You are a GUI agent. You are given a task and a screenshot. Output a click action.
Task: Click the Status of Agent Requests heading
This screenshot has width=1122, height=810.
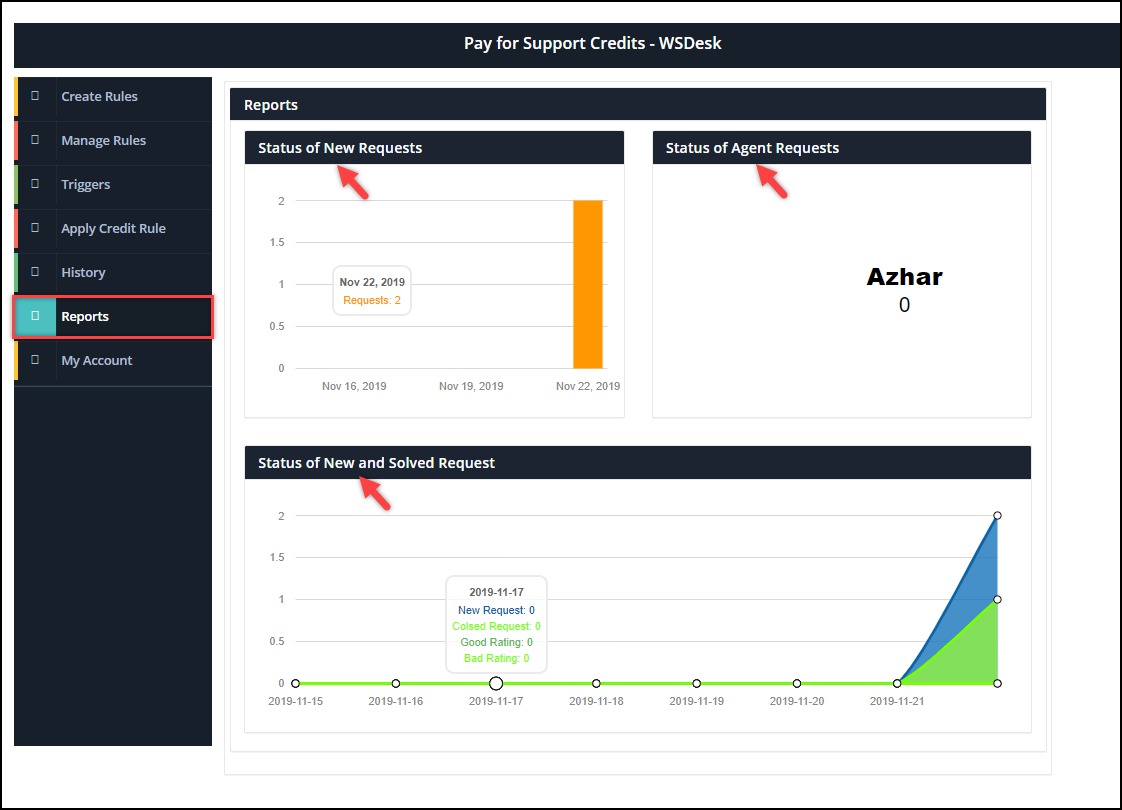[752, 148]
